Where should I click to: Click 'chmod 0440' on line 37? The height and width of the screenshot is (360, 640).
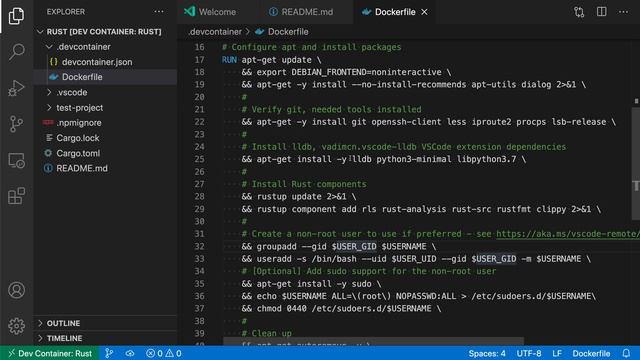[281, 309]
